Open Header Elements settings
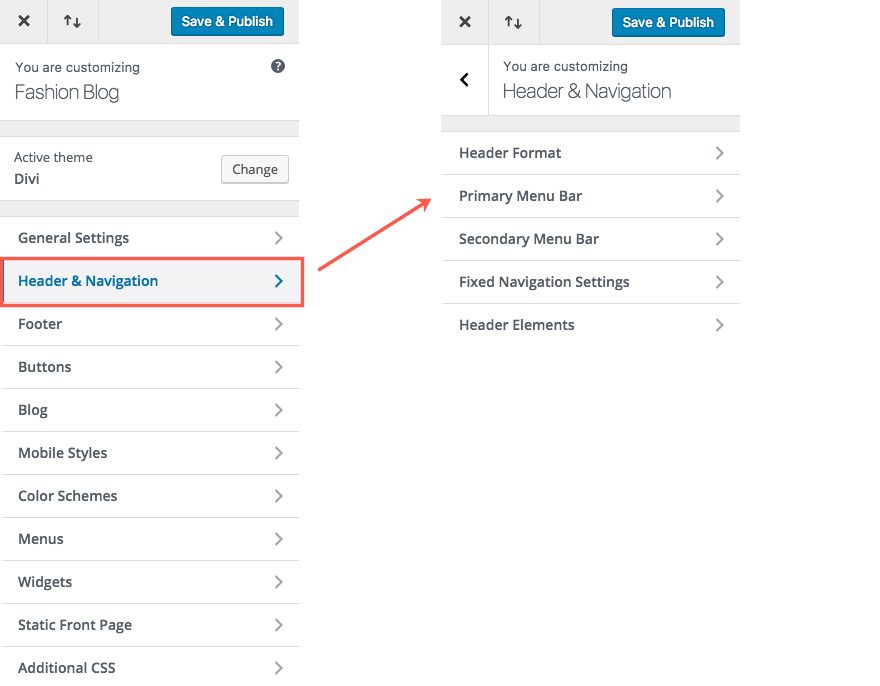 591,325
